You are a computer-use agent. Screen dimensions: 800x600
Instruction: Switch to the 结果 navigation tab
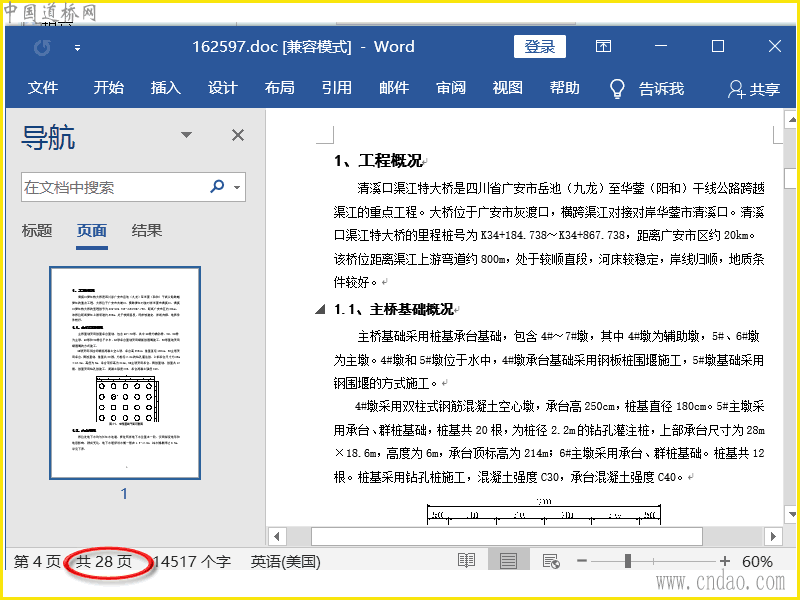pos(146,231)
